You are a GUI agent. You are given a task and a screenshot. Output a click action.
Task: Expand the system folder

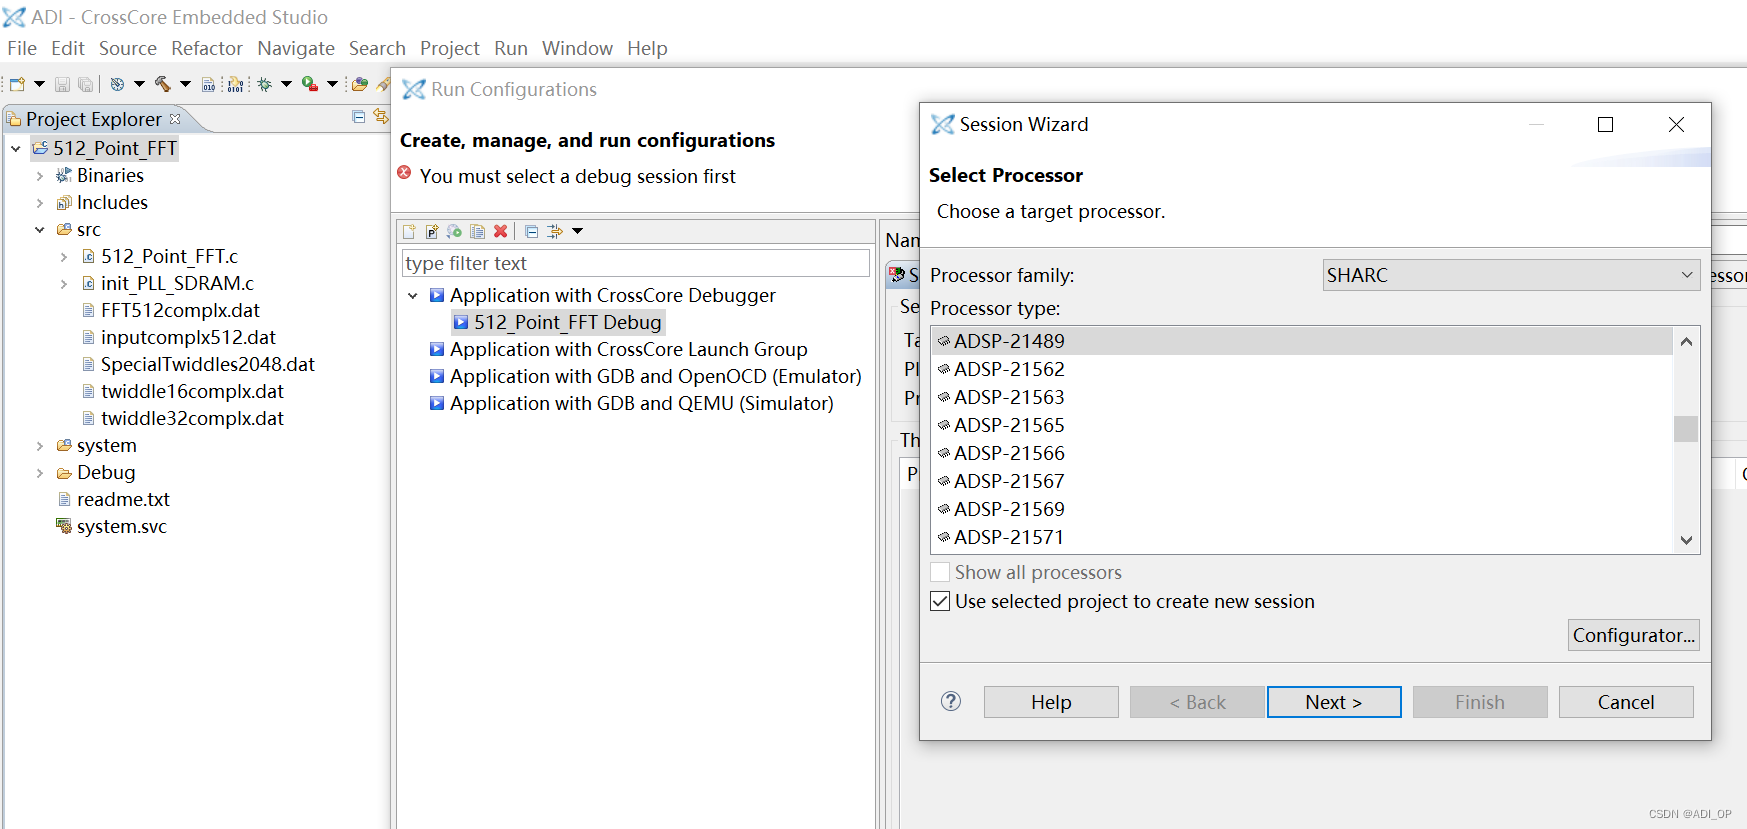click(40, 446)
